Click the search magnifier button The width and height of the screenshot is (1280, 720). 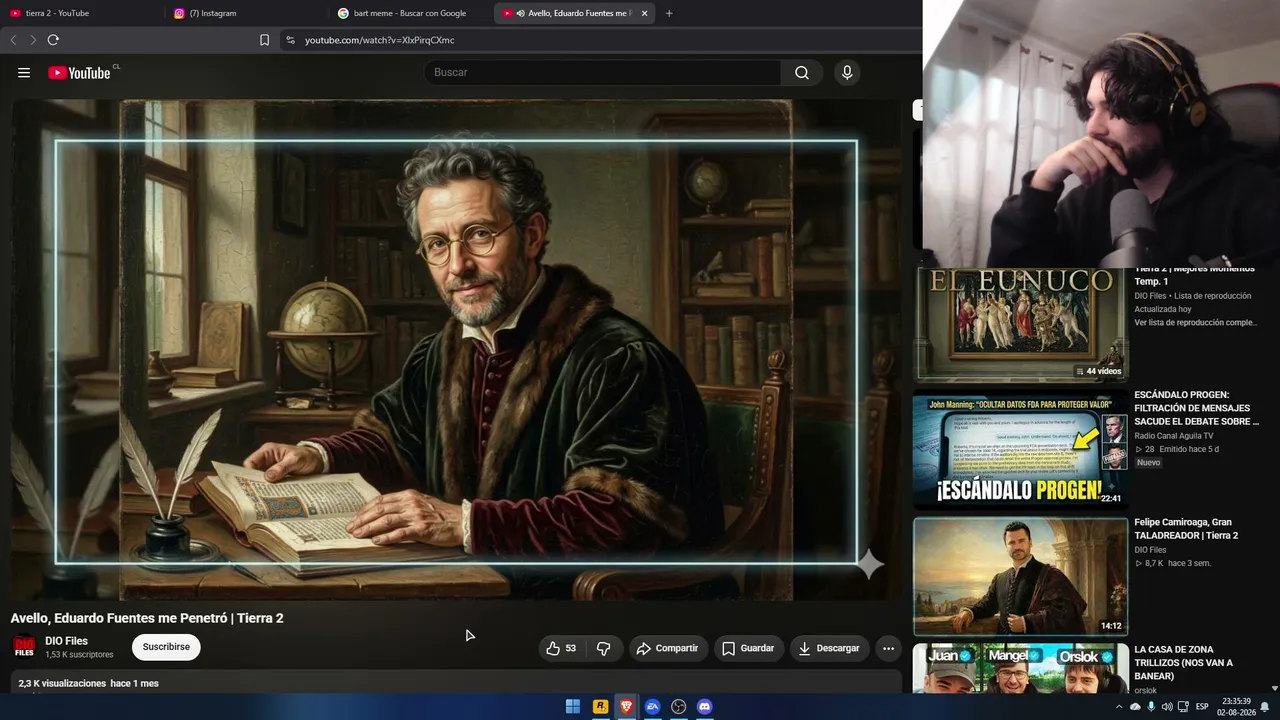(802, 73)
